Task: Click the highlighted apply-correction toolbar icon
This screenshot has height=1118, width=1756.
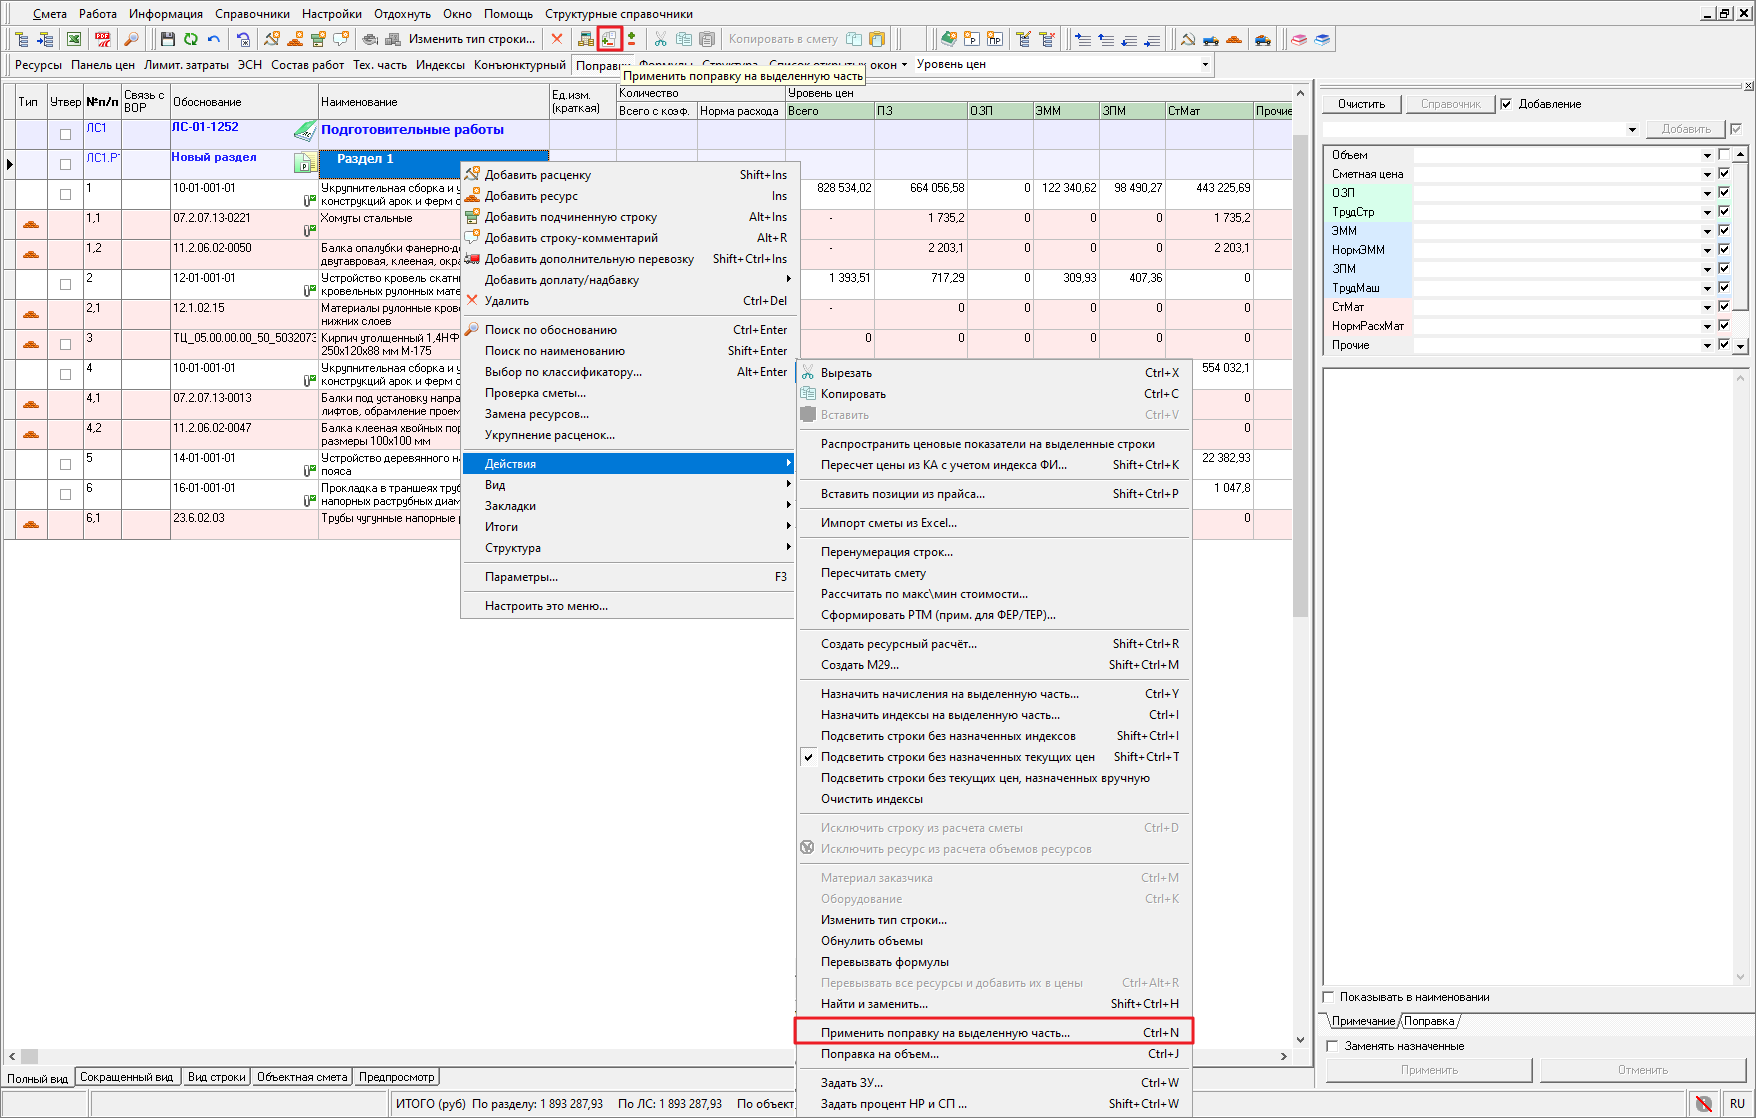Action: (x=609, y=39)
